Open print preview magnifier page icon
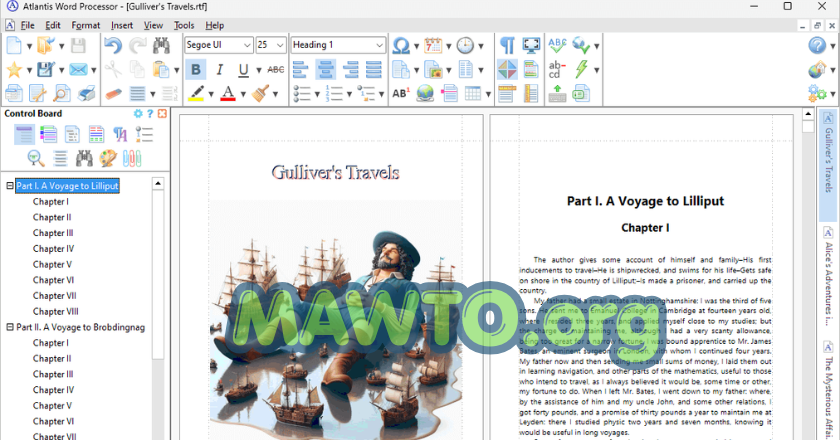The height and width of the screenshot is (440, 840). coord(62,94)
